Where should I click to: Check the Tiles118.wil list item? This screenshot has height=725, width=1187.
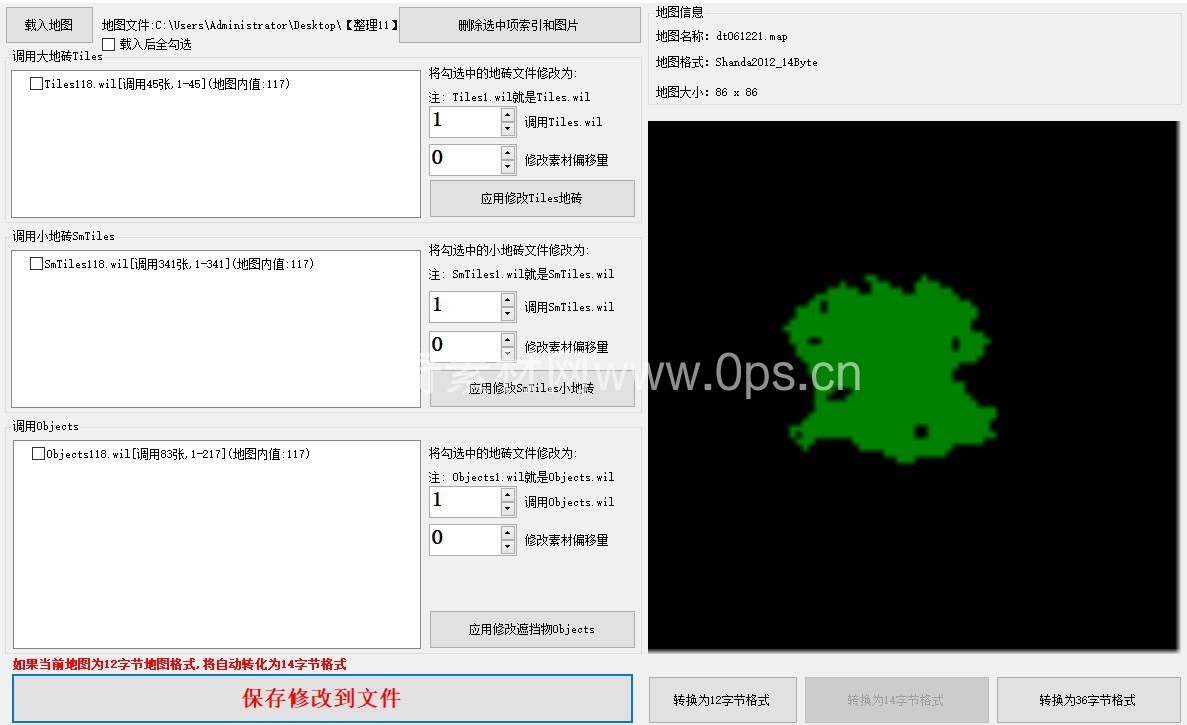click(x=37, y=85)
